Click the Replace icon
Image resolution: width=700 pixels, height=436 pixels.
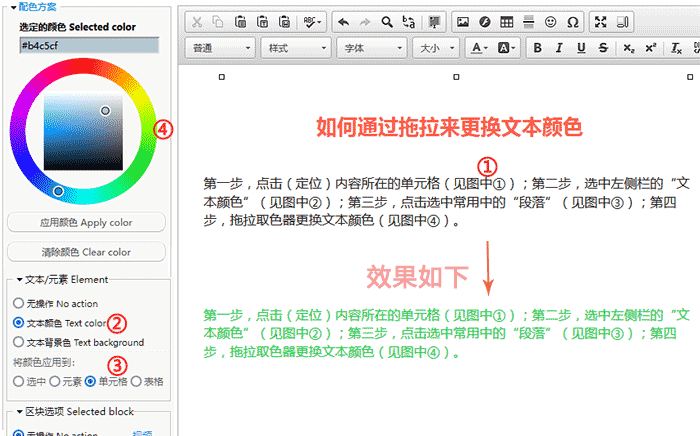[x=408, y=22]
